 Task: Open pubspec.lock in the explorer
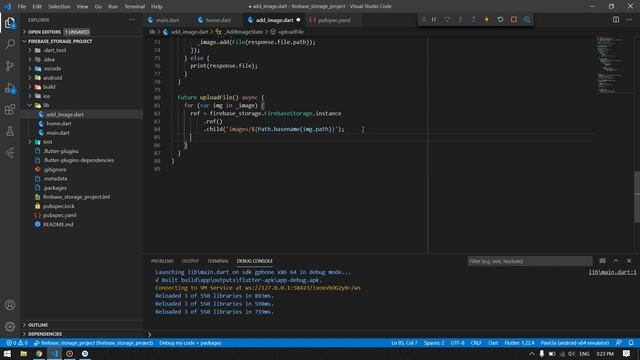click(59, 206)
